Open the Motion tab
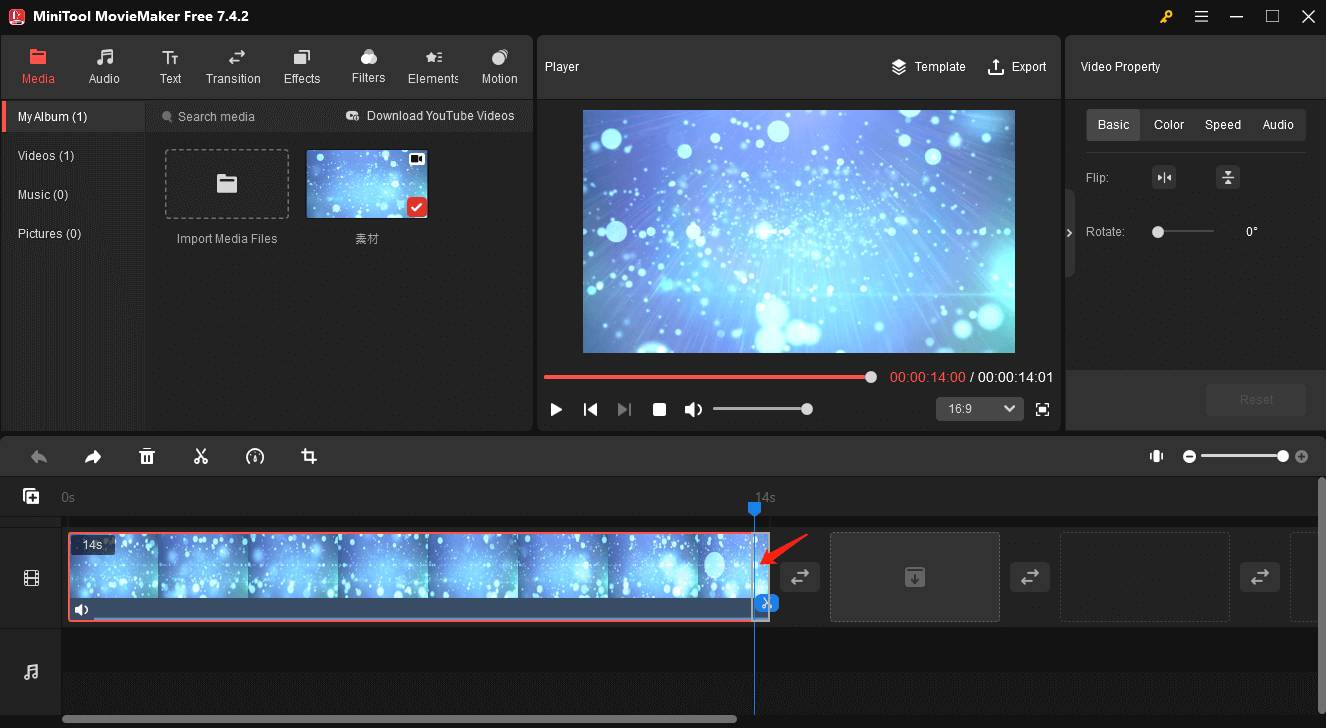Image resolution: width=1326 pixels, height=728 pixels. 499,67
